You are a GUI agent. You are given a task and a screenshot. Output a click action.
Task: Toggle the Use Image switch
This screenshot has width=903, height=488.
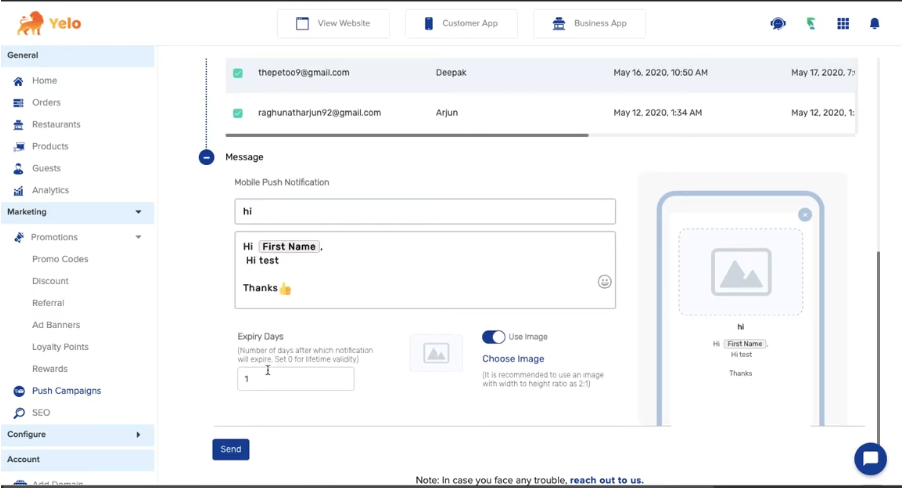tap(493, 337)
